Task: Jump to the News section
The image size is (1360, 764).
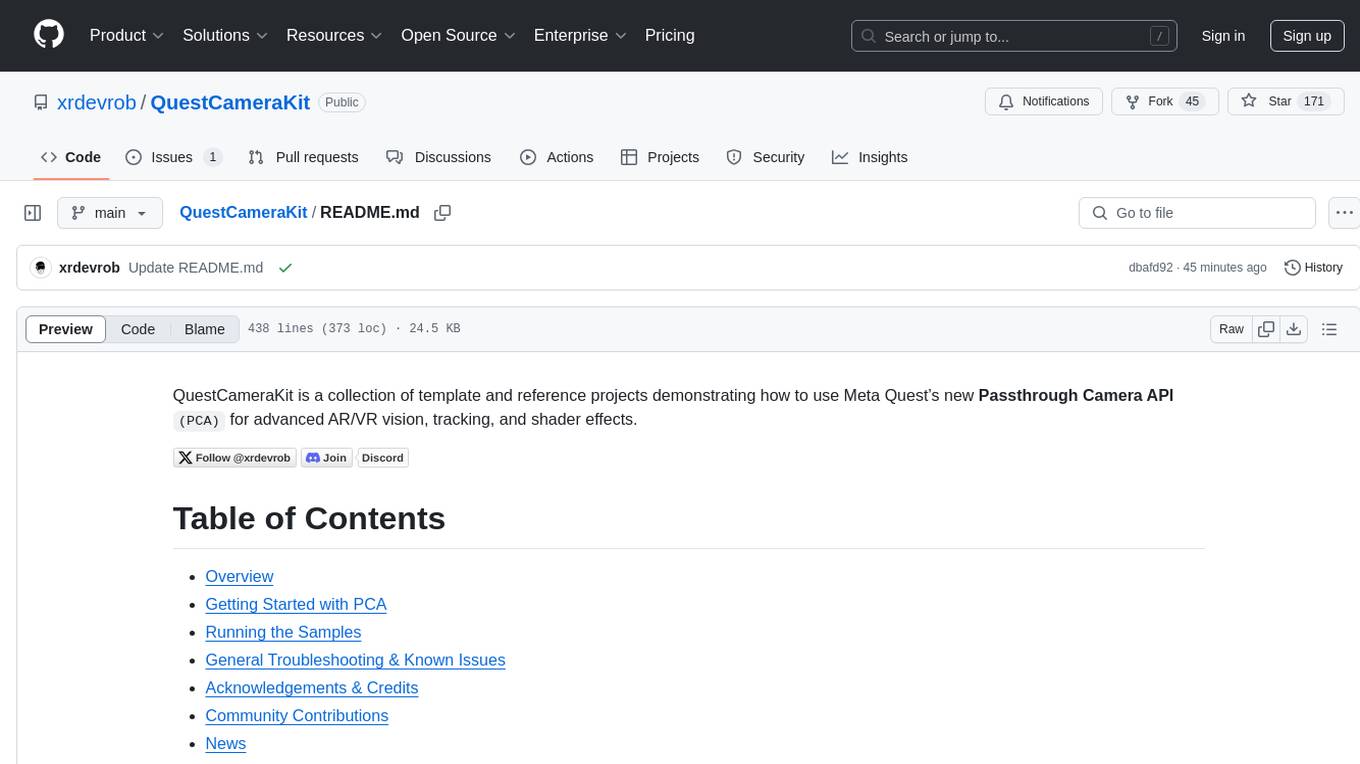Action: [226, 744]
